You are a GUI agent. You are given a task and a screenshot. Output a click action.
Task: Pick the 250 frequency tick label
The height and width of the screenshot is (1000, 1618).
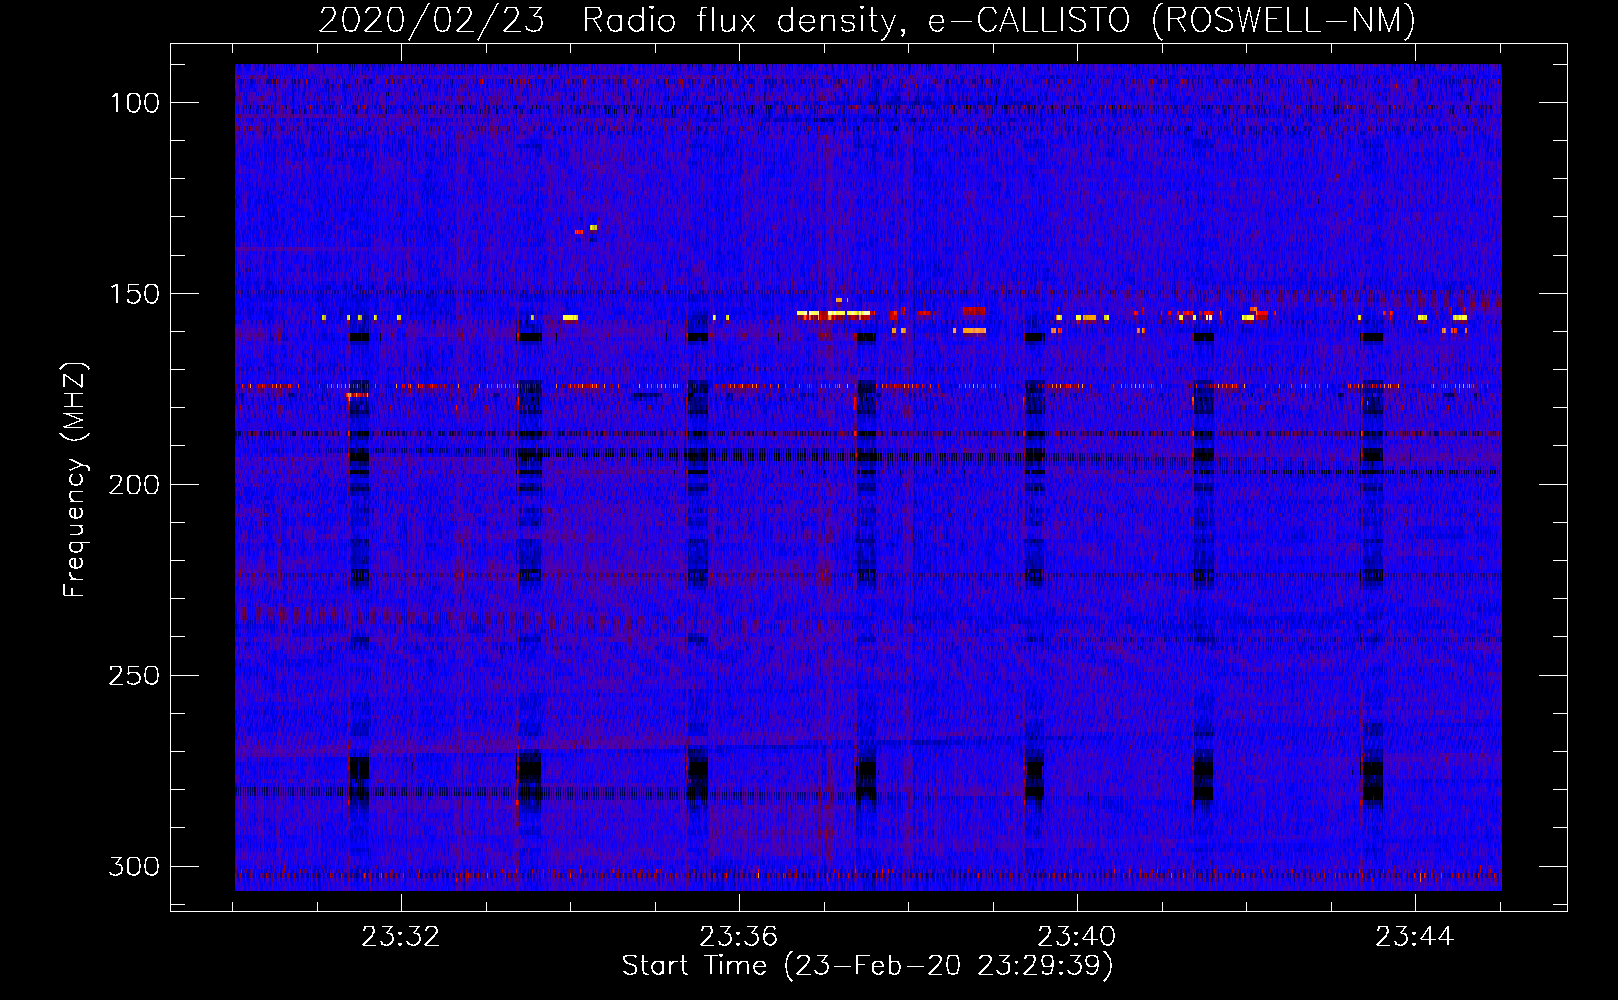tap(134, 676)
